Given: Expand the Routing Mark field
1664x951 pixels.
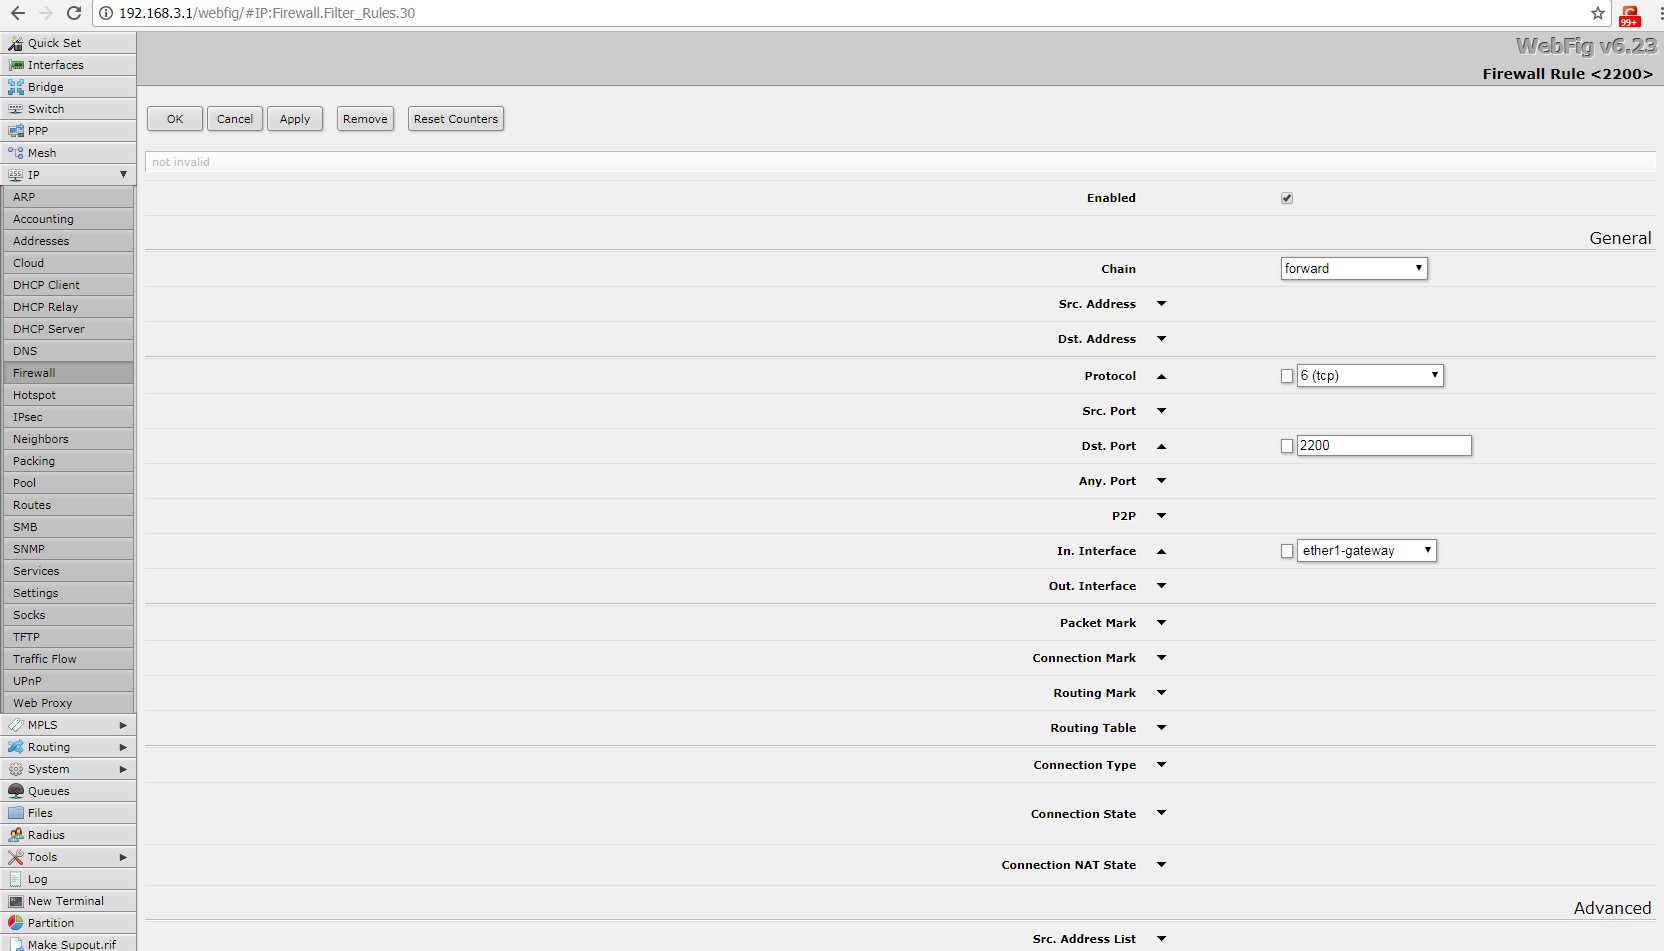Looking at the screenshot, I should point(1161,693).
